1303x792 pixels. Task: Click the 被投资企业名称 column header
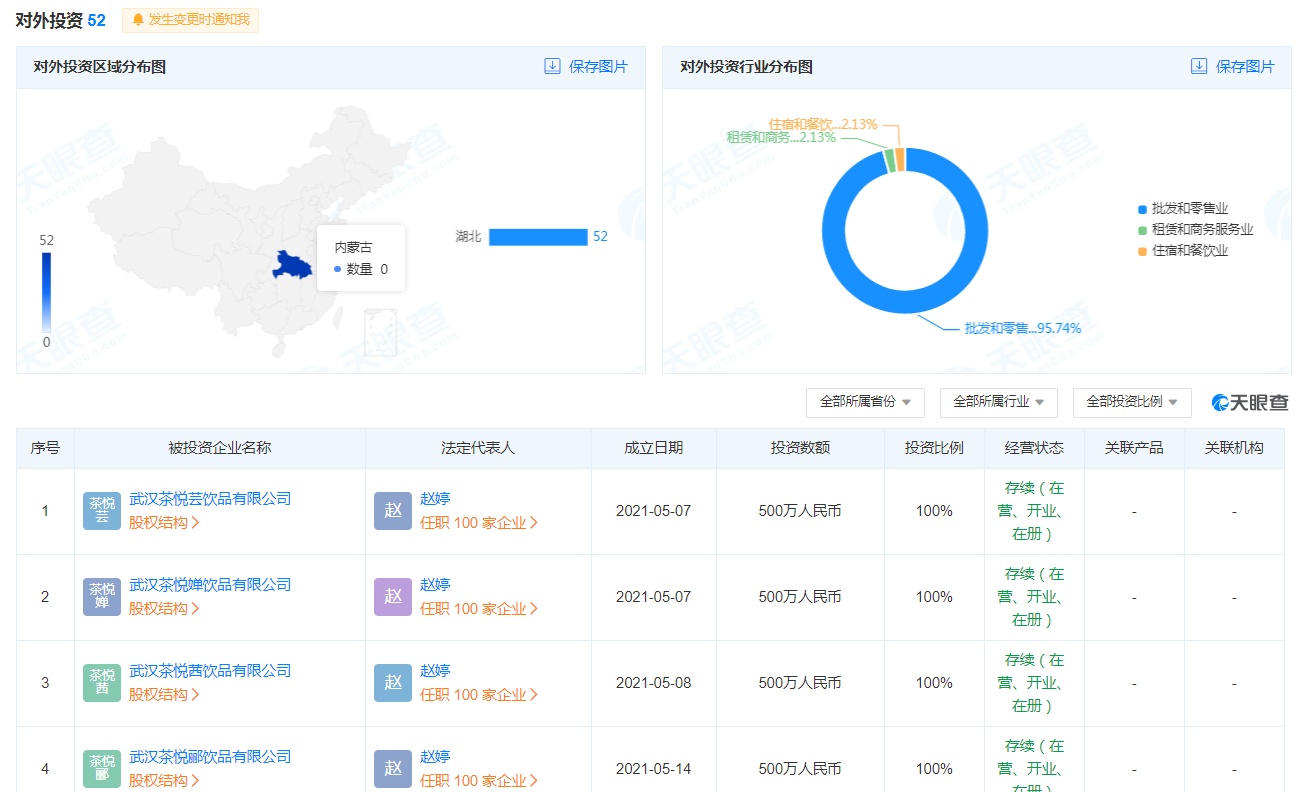(x=220, y=448)
